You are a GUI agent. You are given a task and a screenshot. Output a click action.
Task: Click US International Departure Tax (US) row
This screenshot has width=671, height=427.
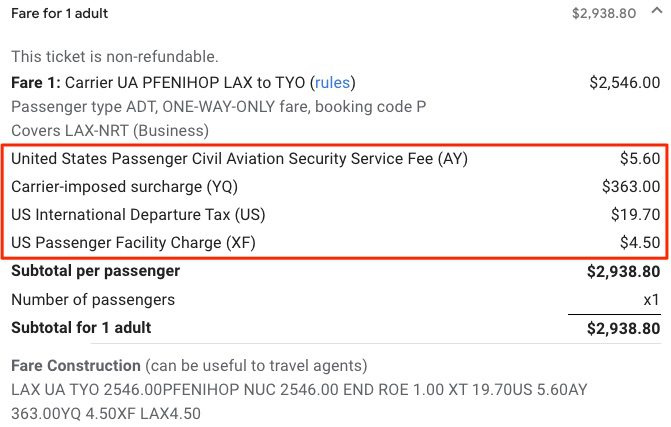[336, 215]
